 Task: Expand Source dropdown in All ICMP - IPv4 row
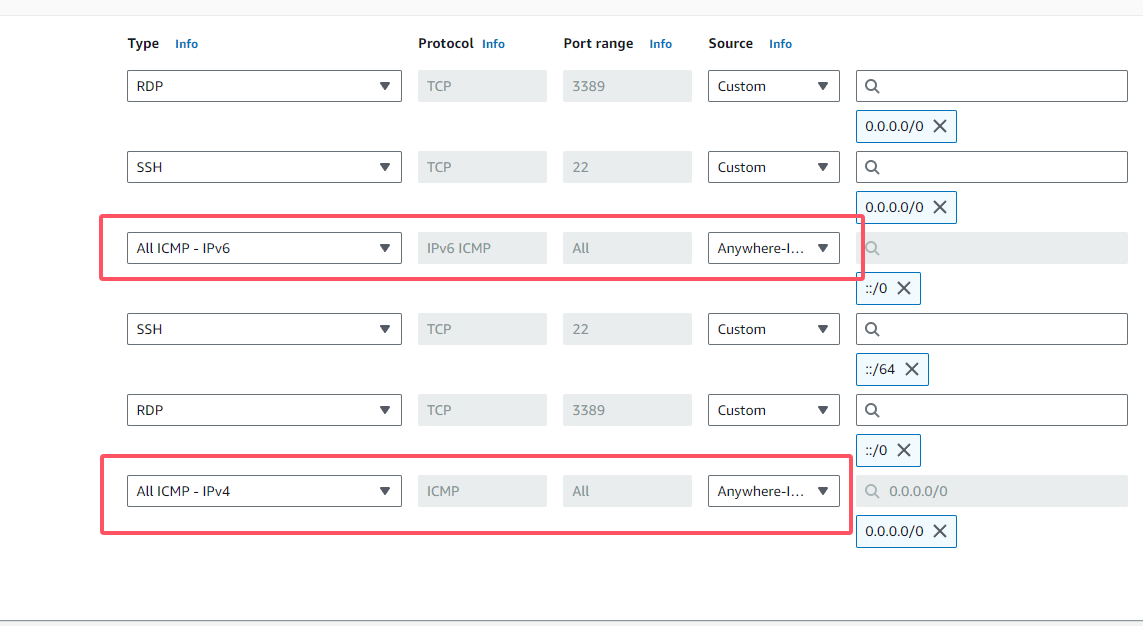(x=773, y=491)
